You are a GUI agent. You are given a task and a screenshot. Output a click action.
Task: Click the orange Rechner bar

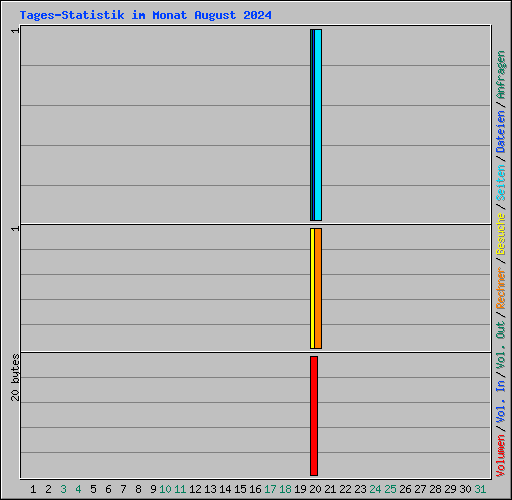318,288
